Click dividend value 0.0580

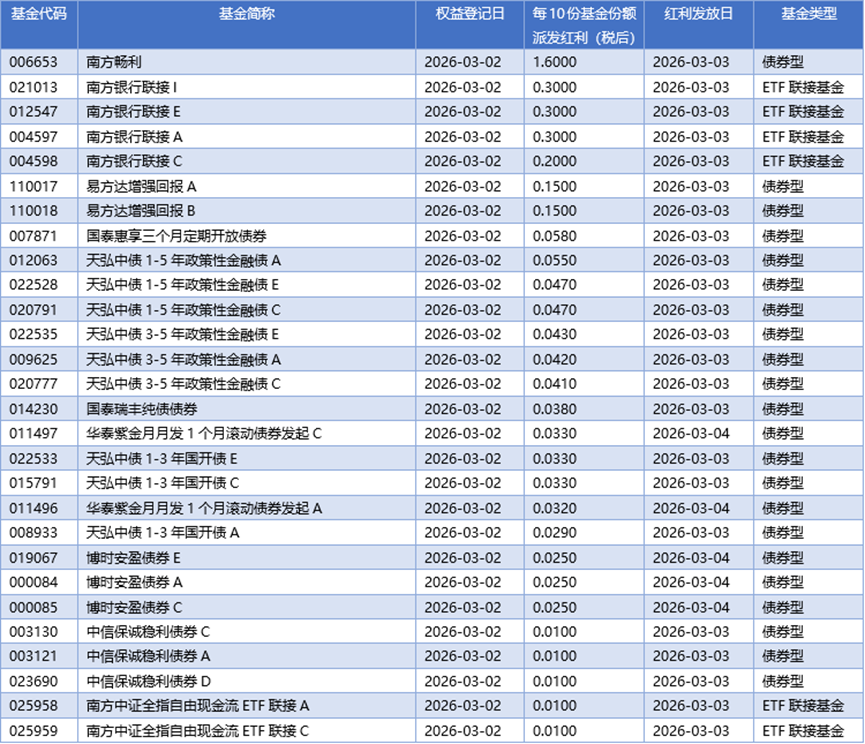point(554,236)
